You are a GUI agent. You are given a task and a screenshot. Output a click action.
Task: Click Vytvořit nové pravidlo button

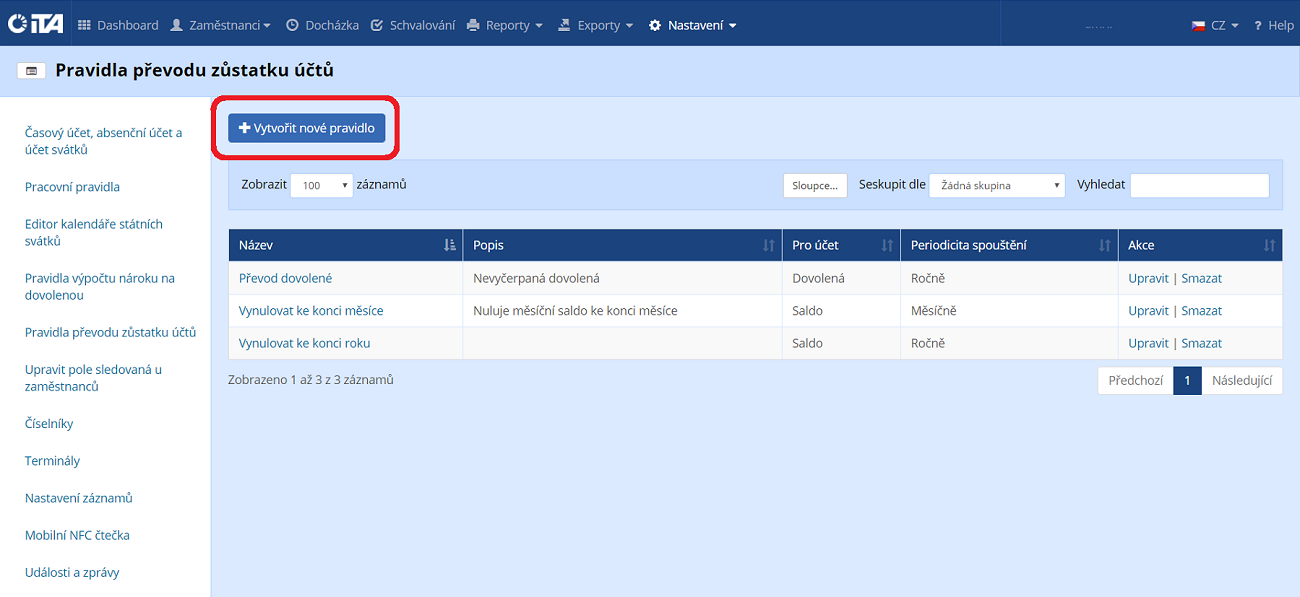306,128
